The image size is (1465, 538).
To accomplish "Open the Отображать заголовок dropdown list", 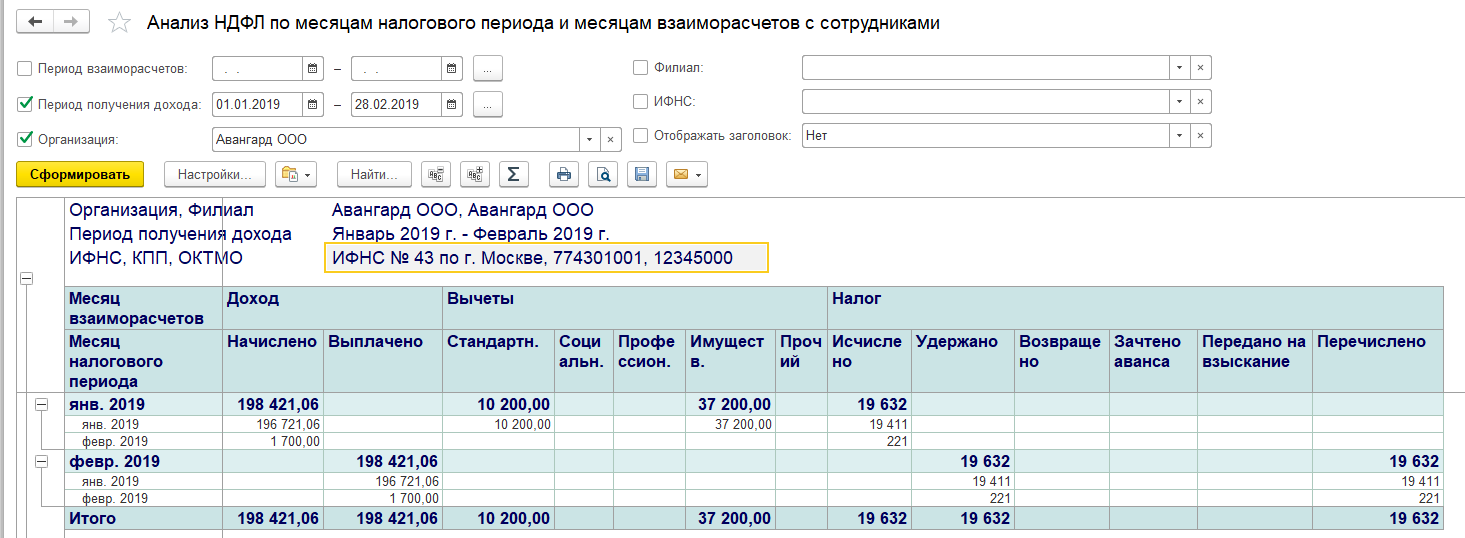I will coord(1180,136).
